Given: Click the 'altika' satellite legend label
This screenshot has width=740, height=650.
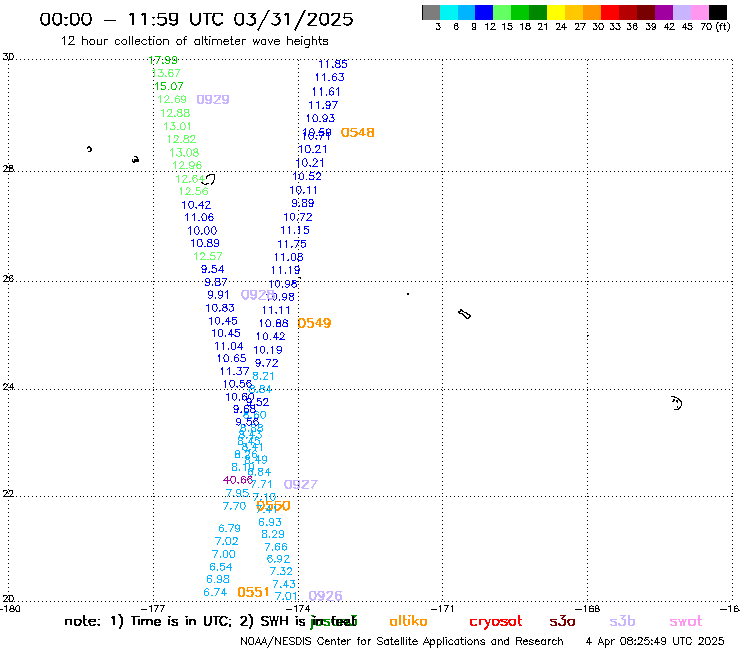Looking at the screenshot, I should tap(408, 621).
